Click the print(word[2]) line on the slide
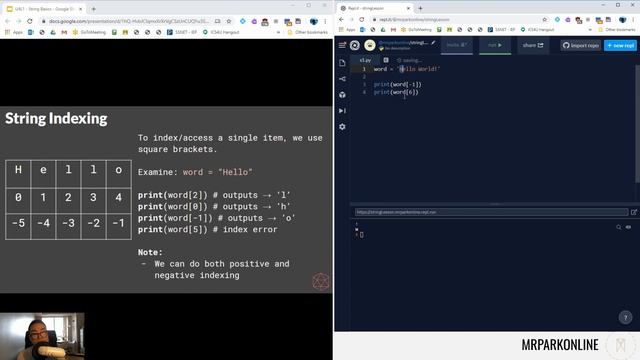 pyautogui.click(x=214, y=195)
